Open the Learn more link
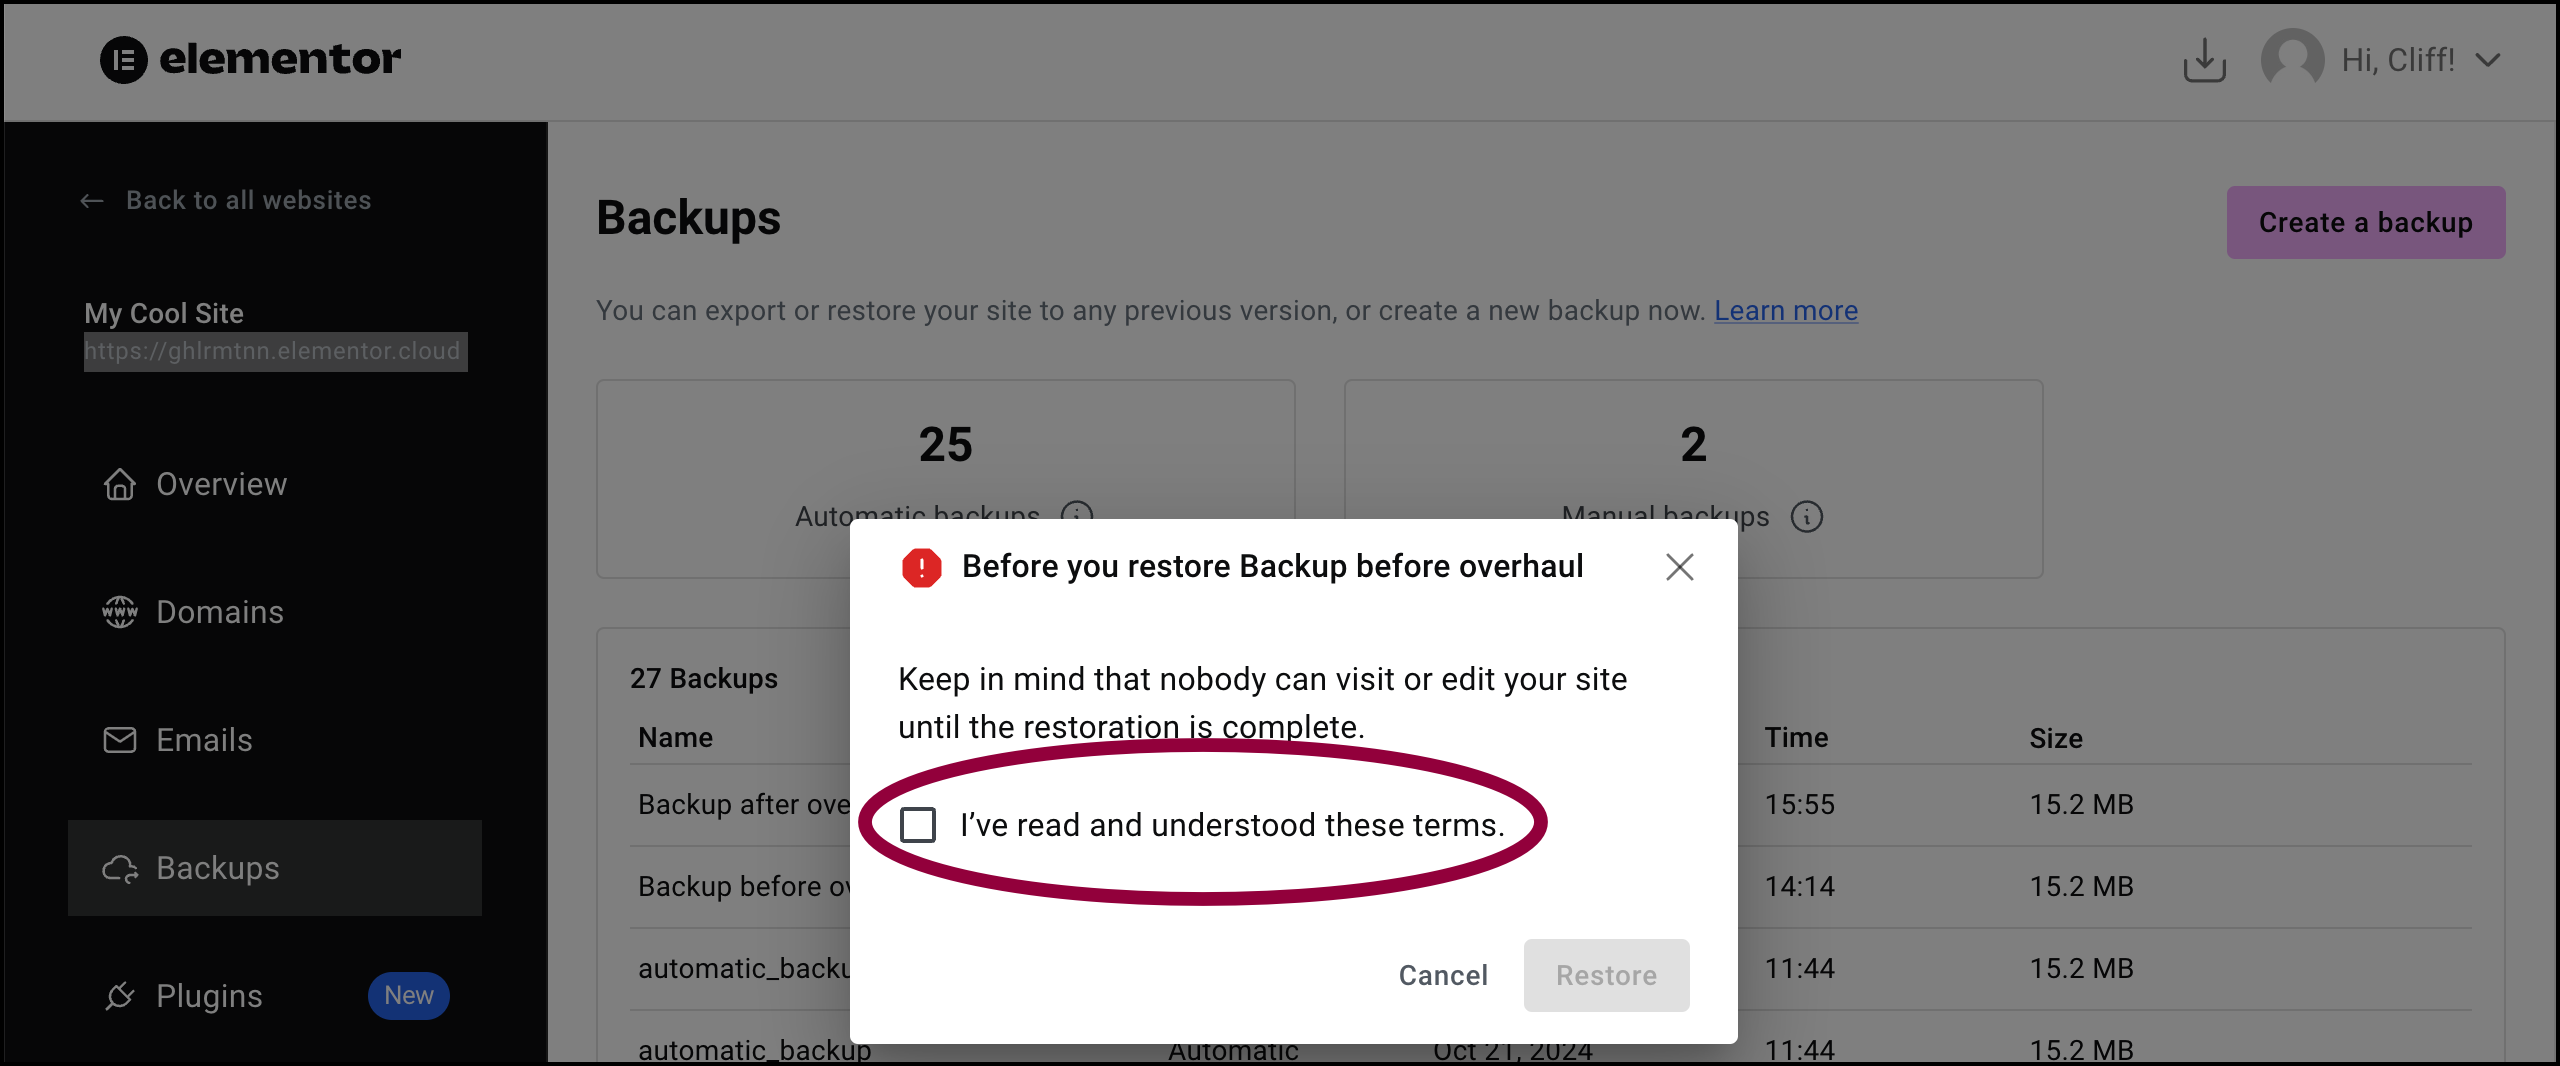This screenshot has height=1066, width=2560. click(1786, 311)
